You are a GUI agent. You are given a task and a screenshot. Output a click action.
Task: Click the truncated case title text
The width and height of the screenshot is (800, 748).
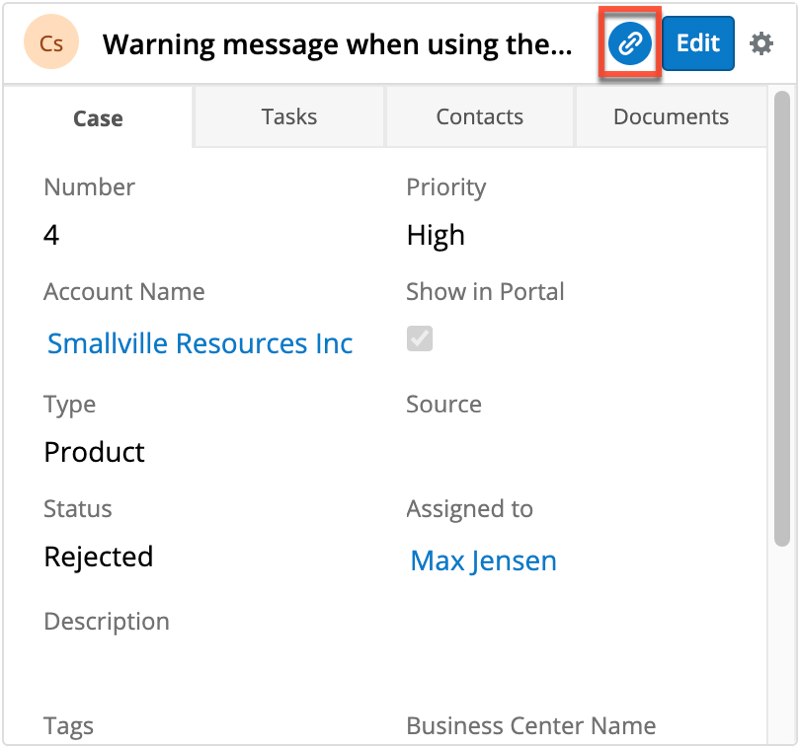(x=337, y=44)
